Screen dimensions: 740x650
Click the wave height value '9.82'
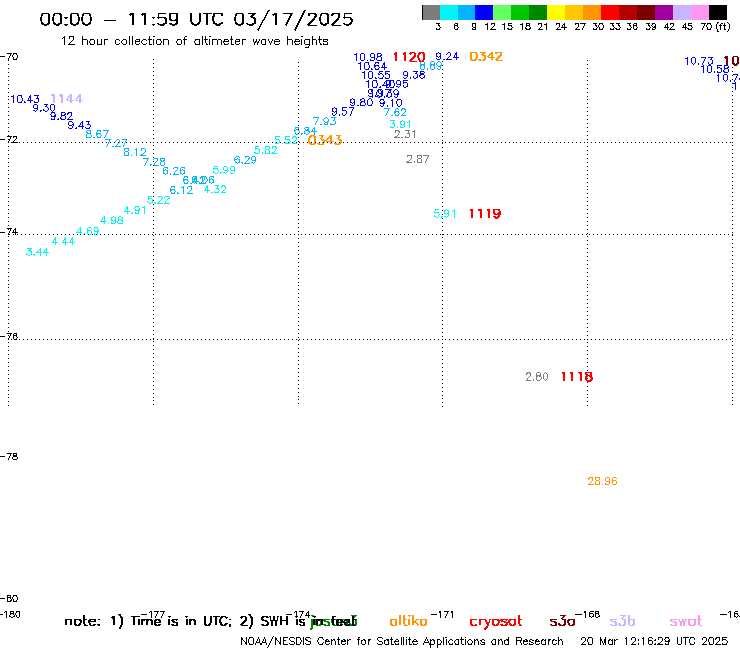pyautogui.click(x=61, y=116)
